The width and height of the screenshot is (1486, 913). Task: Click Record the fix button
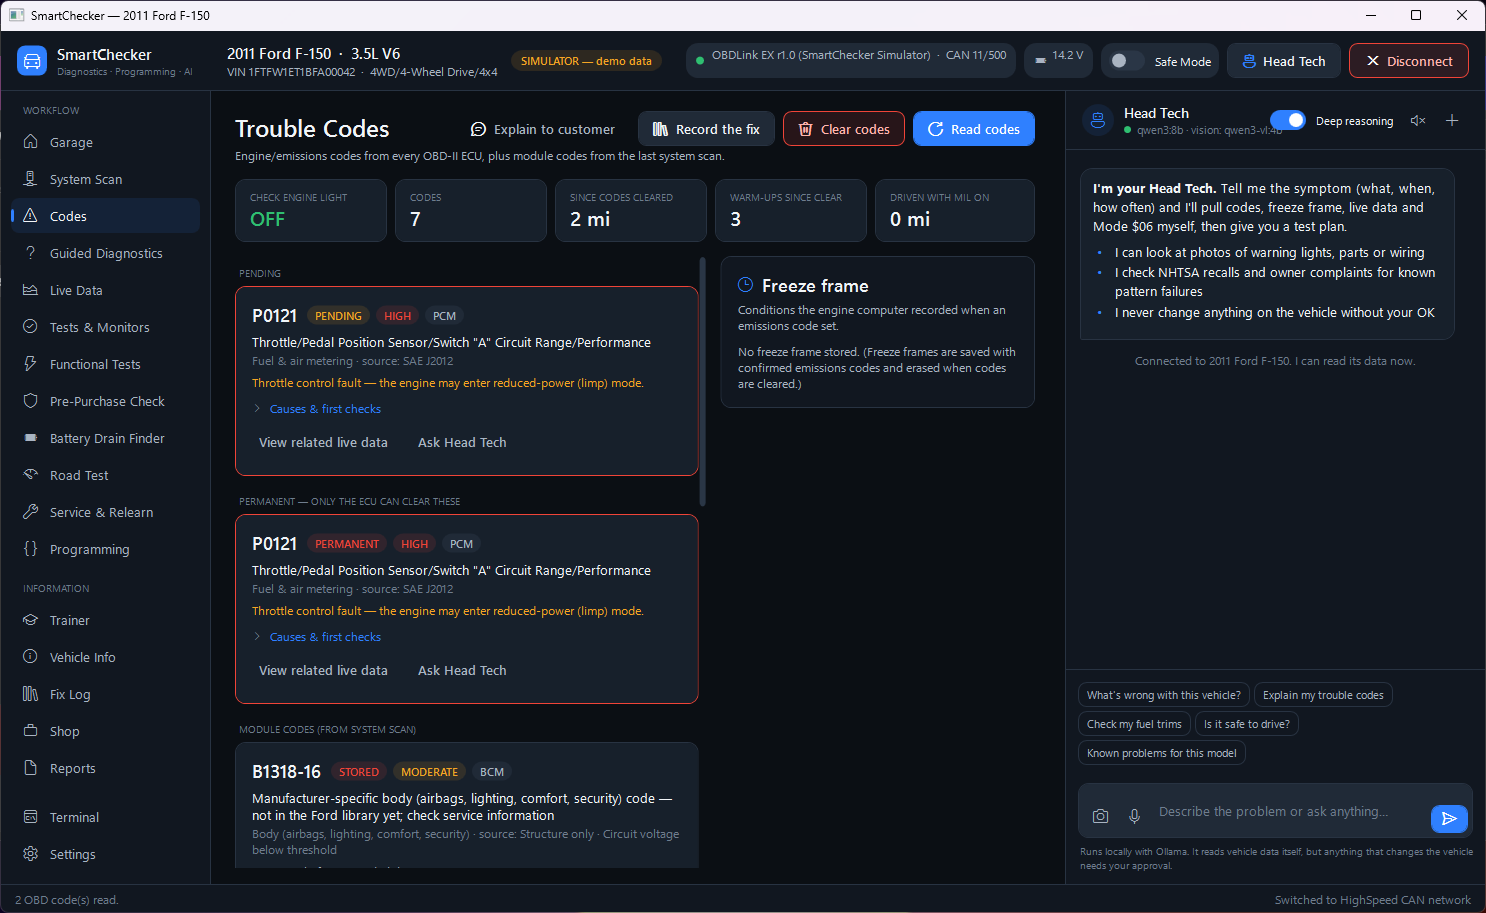click(706, 129)
